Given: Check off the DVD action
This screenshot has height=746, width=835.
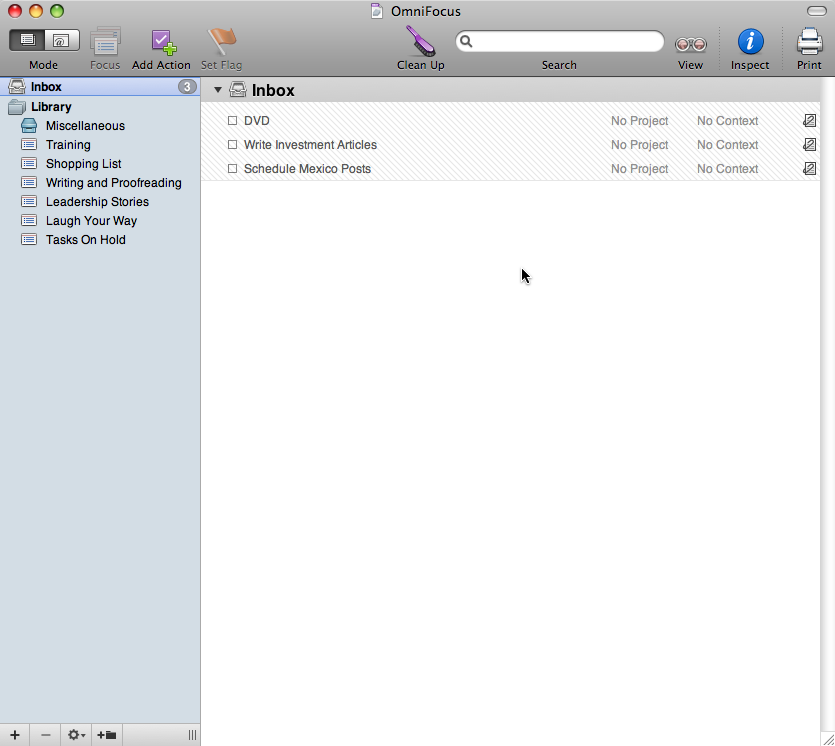Looking at the screenshot, I should point(232,121).
